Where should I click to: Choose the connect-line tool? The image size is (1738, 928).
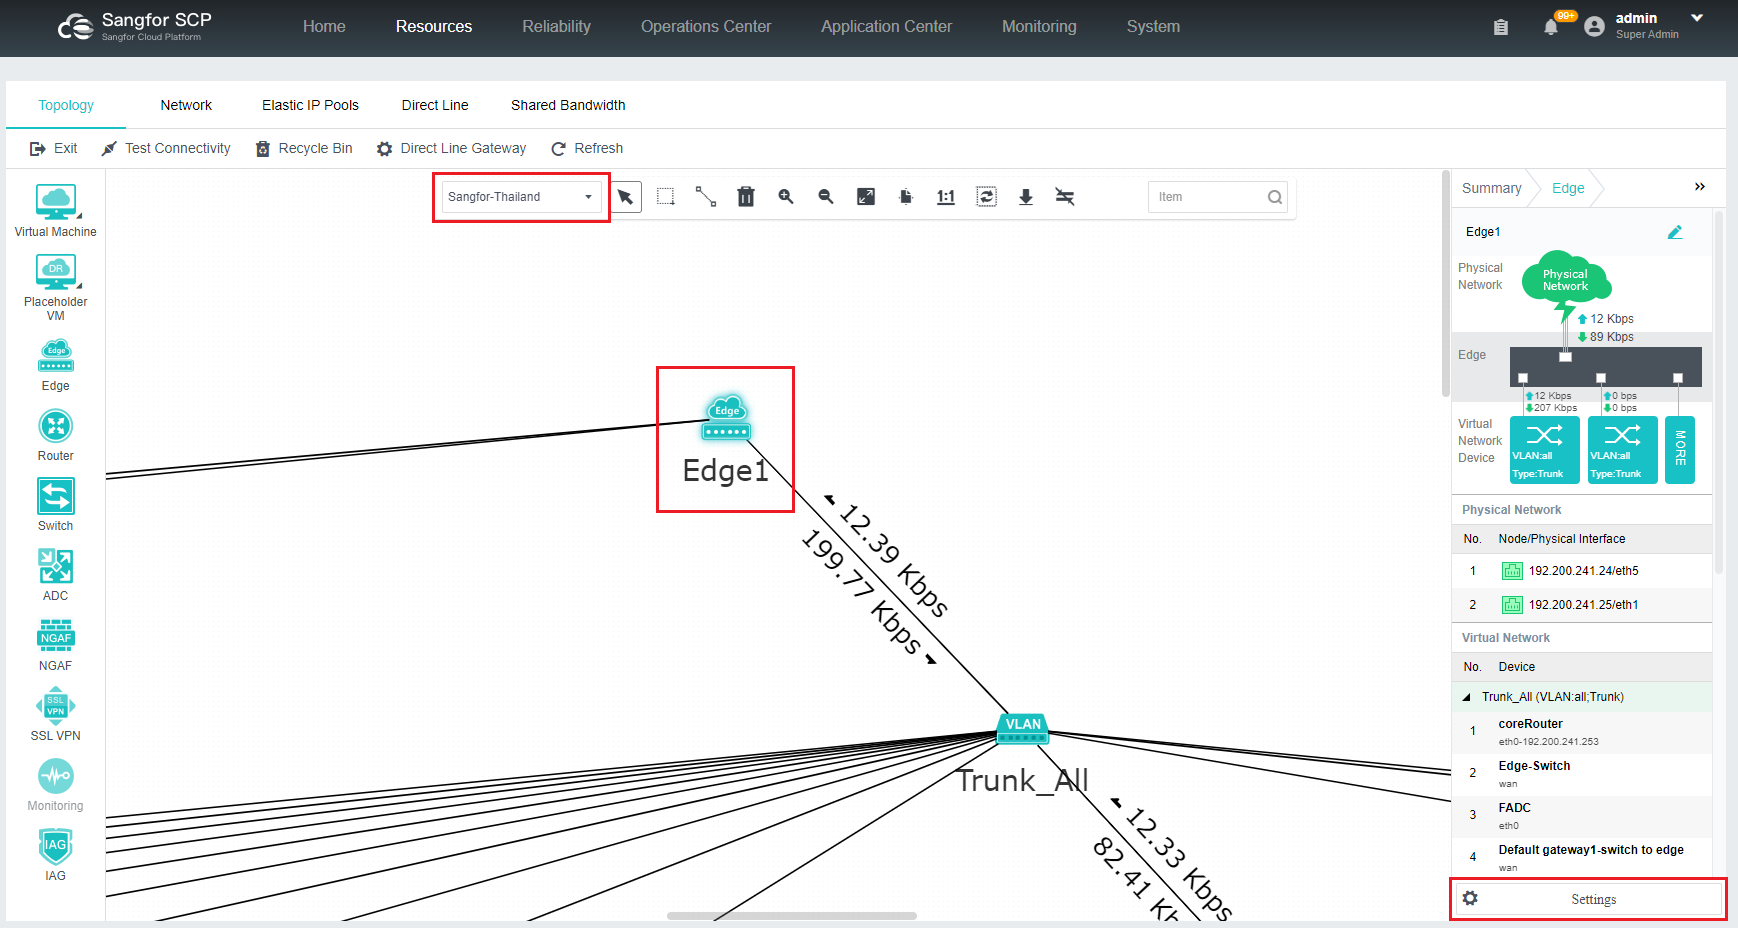click(706, 197)
